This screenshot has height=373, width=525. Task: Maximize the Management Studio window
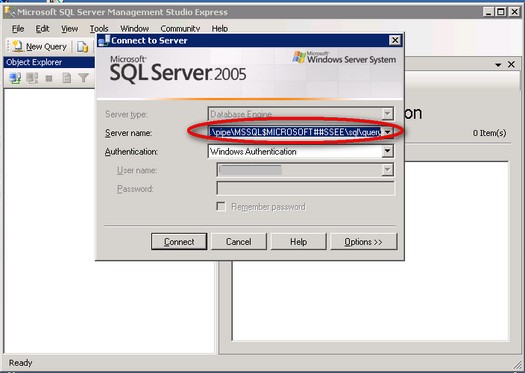pyautogui.click(x=501, y=12)
